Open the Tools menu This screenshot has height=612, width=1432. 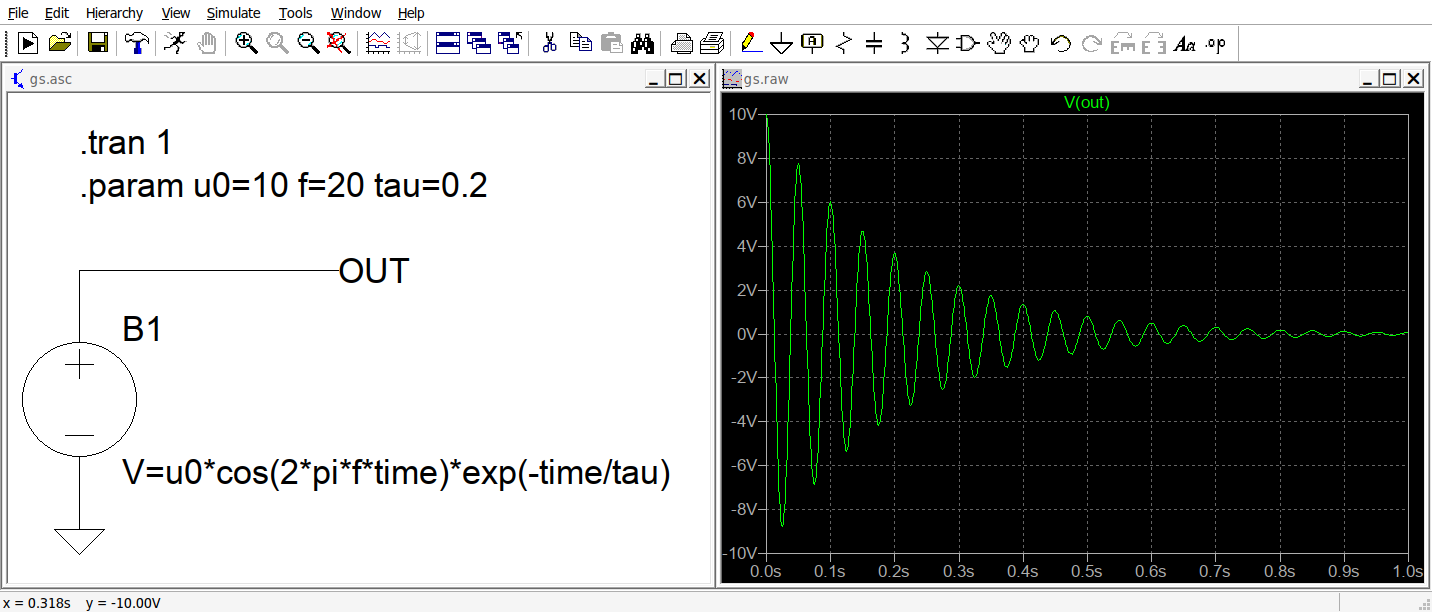295,13
